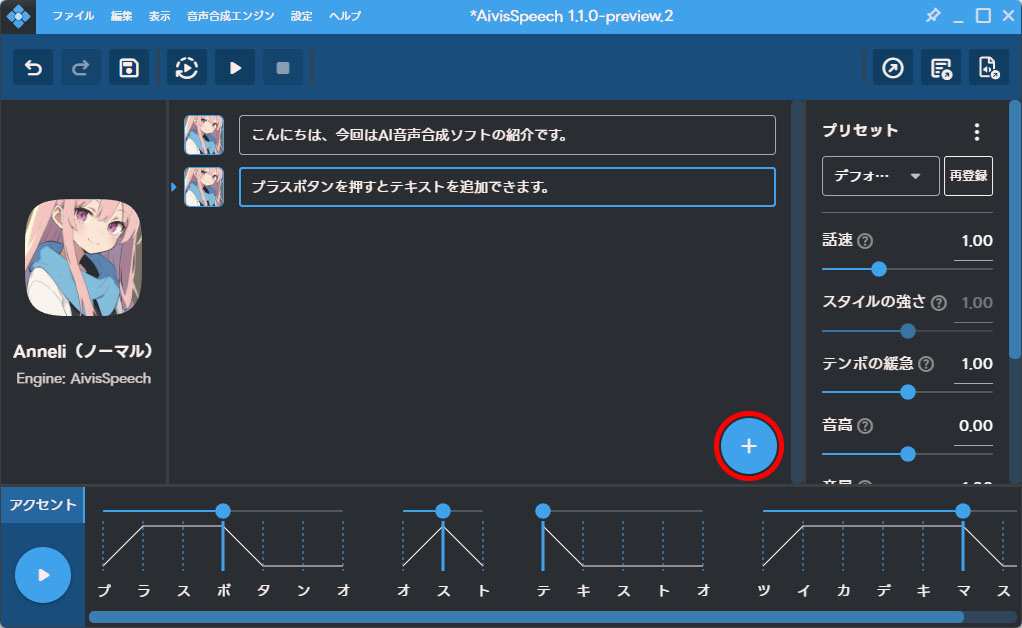Image resolution: width=1022 pixels, height=628 pixels.
Task: Click the 音高 slider handle
Action: pos(907,454)
